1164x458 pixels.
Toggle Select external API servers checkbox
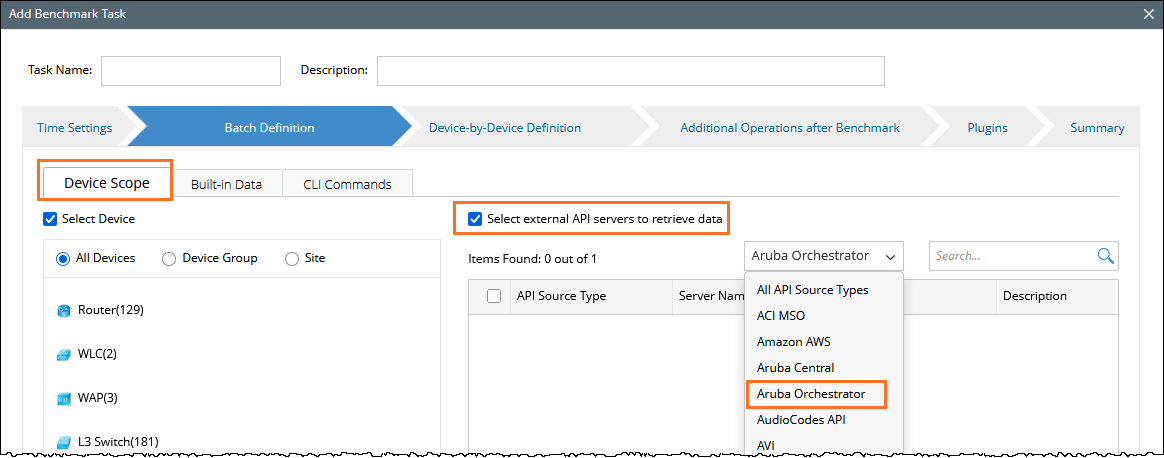pos(475,219)
